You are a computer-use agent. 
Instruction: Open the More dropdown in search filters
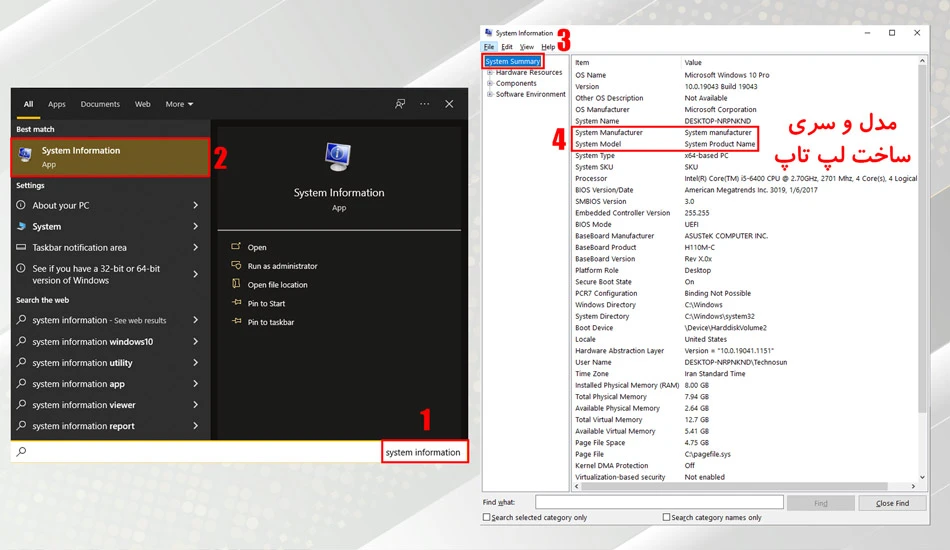click(179, 104)
